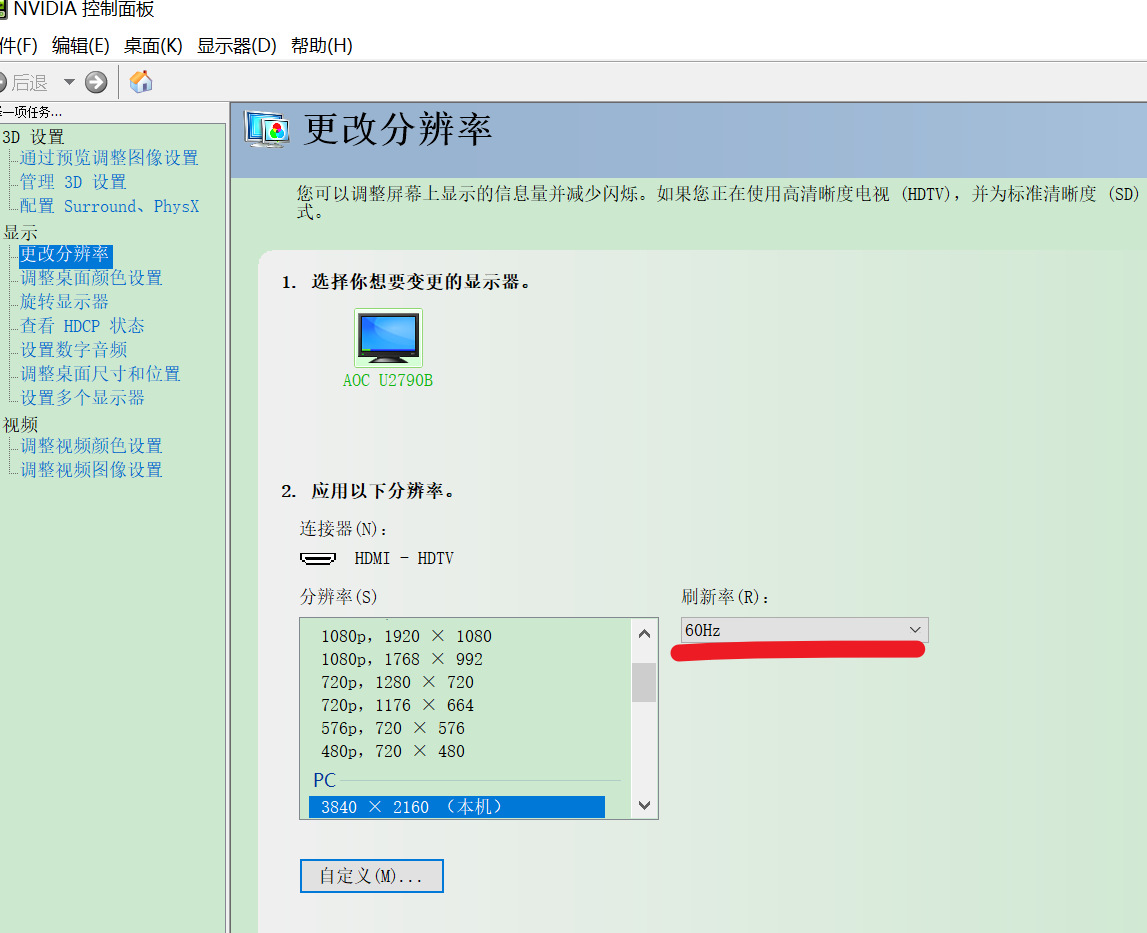Open 查看 HDCP 状态 page

pyautogui.click(x=82, y=326)
